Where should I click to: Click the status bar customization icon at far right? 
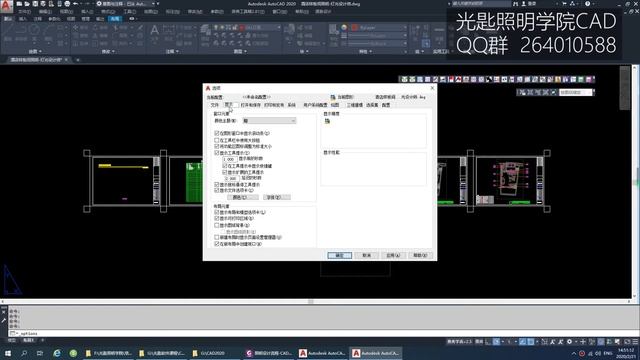(x=635, y=342)
